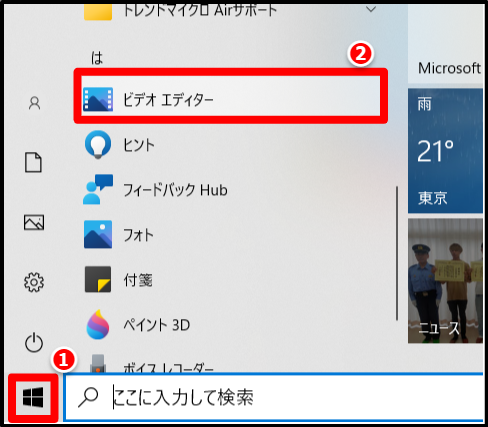Launch the フィードバック Hub app icon
The width and height of the screenshot is (488, 427).
click(98, 189)
